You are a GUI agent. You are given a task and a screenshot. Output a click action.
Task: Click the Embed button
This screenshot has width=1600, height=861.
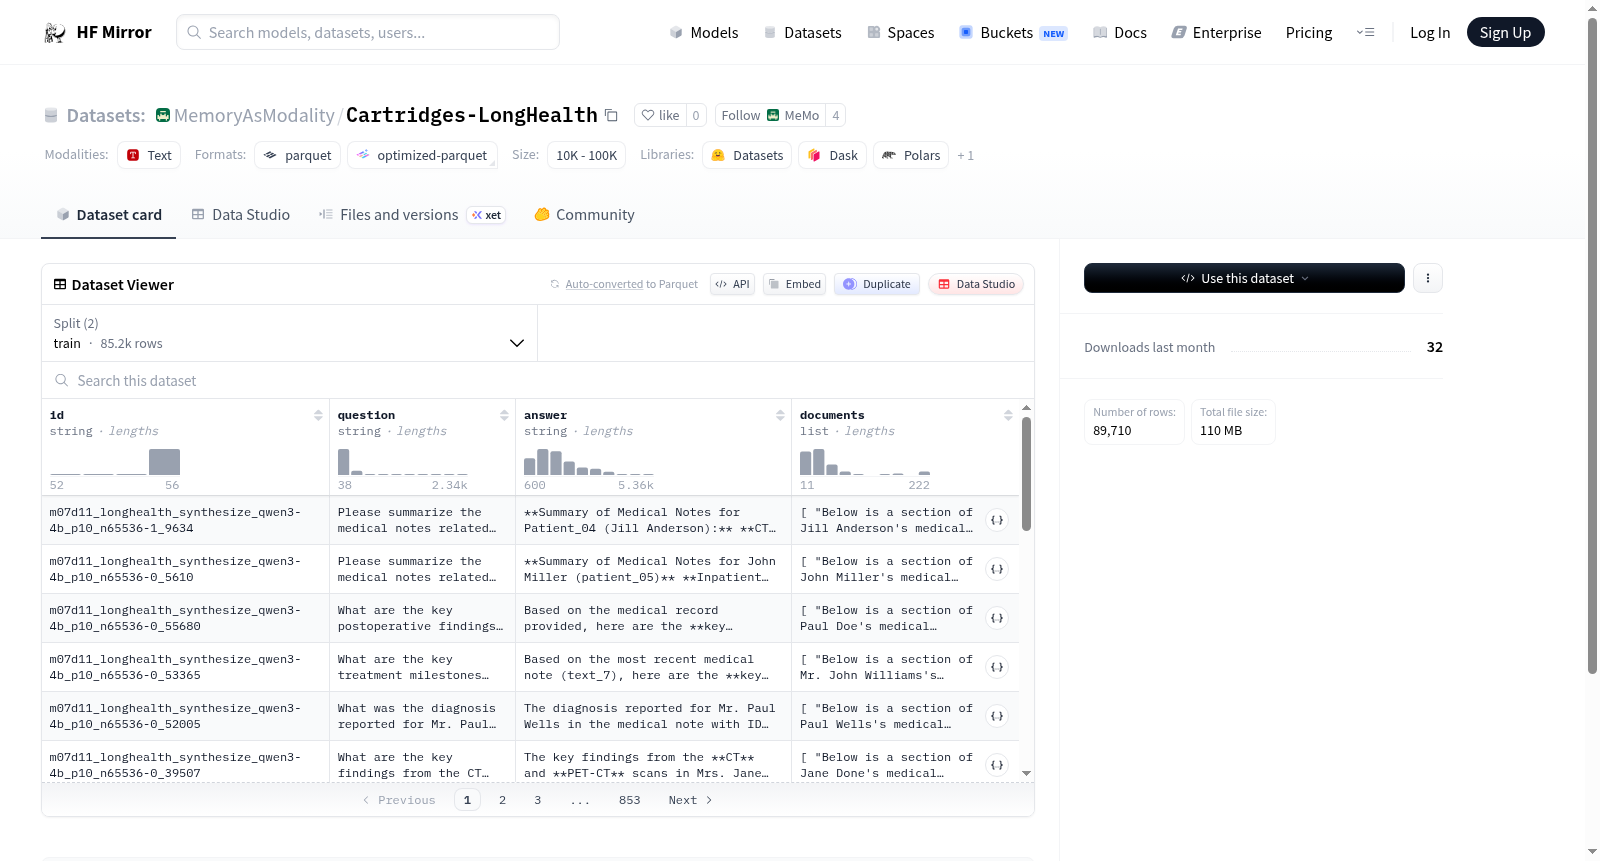click(x=796, y=284)
